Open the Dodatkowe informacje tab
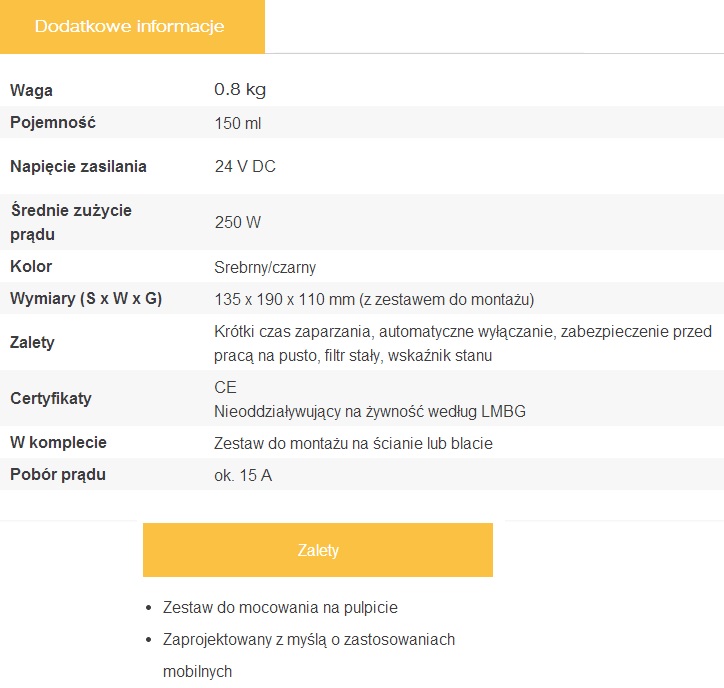 130,26
